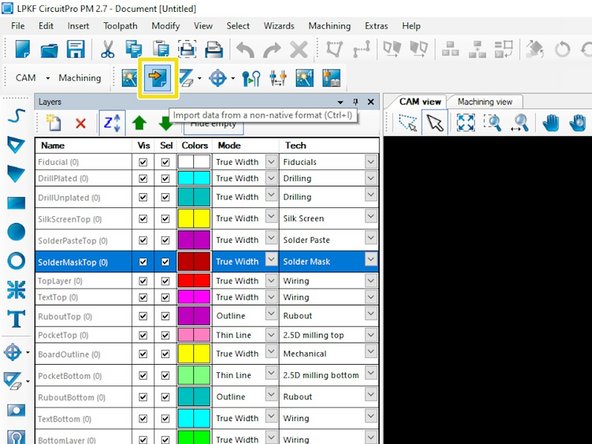592x444 pixels.
Task: Click the tool magazine icon with keys
Action: pyautogui.click(x=251, y=78)
